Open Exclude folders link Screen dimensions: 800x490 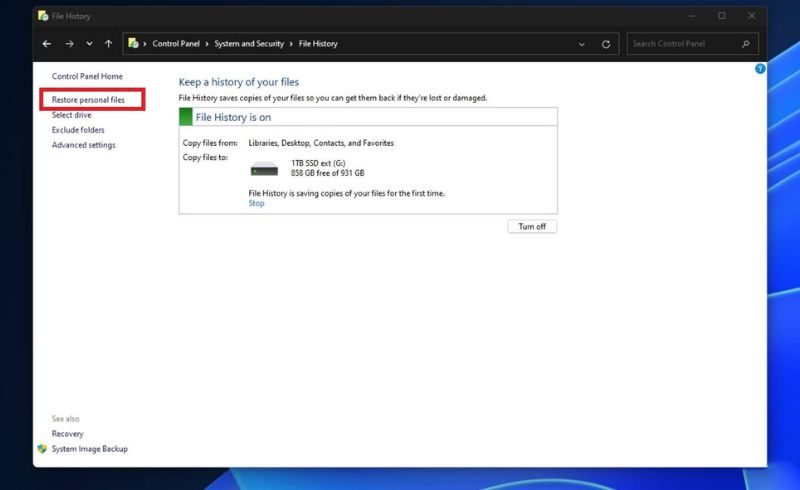click(x=78, y=130)
